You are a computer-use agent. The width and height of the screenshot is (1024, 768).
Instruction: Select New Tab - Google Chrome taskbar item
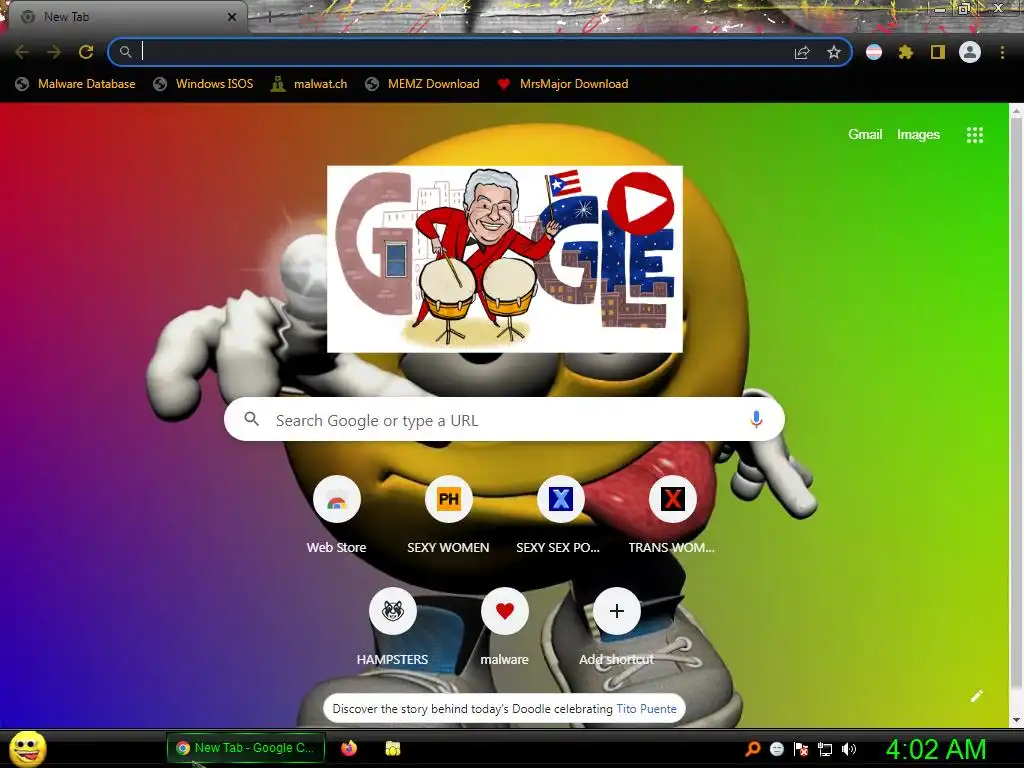point(246,748)
